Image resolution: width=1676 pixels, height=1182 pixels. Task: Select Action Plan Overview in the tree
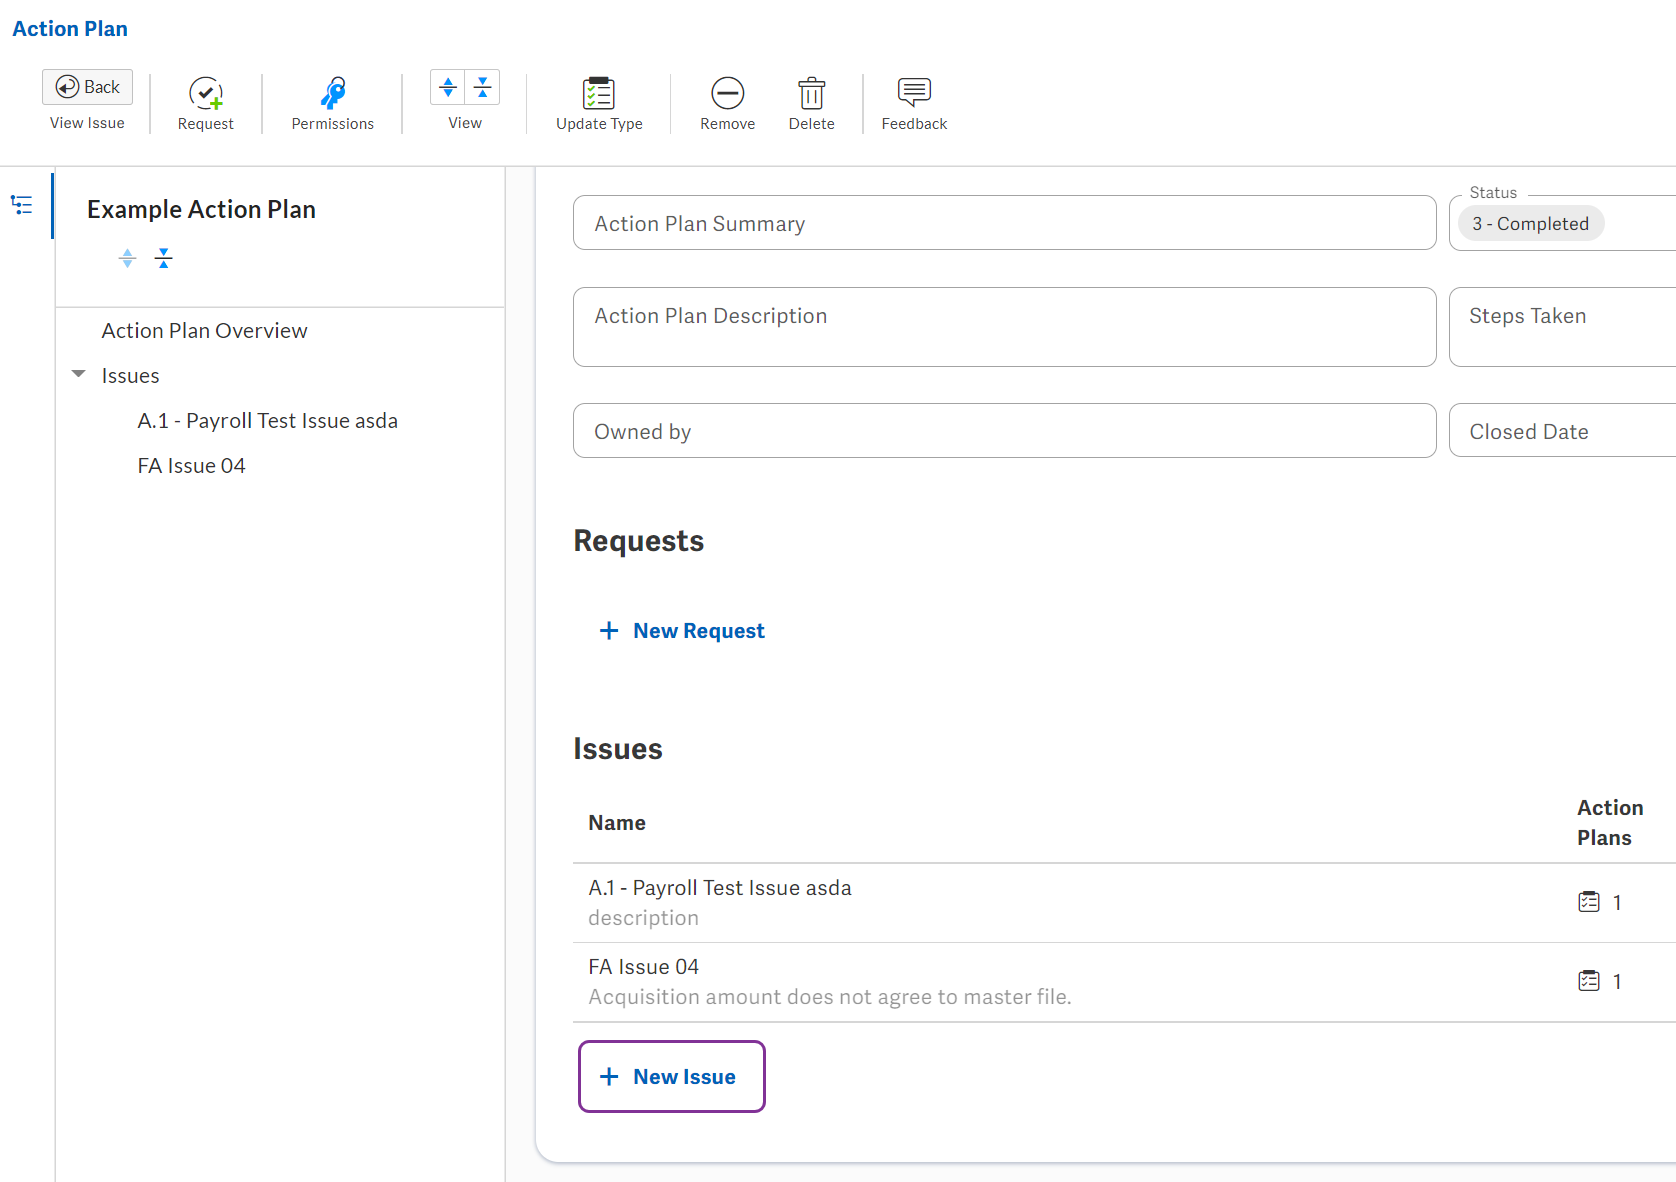click(204, 331)
